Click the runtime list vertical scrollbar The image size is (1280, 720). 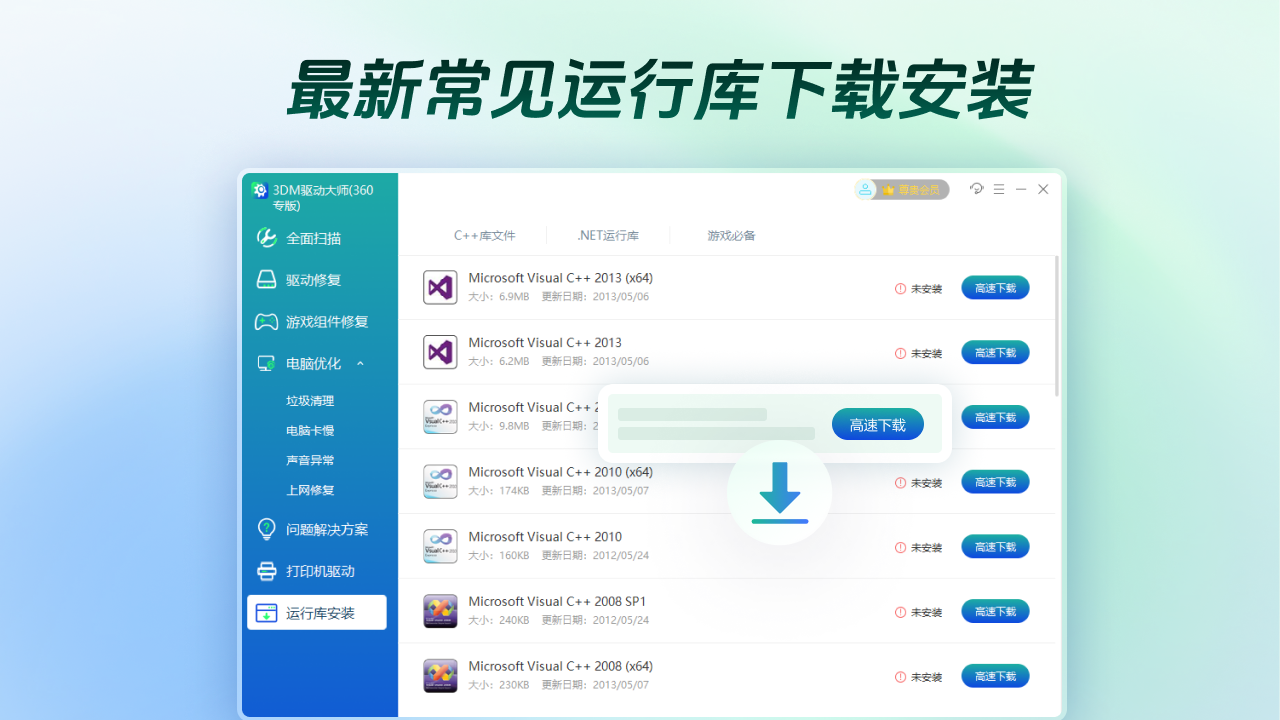(1057, 327)
